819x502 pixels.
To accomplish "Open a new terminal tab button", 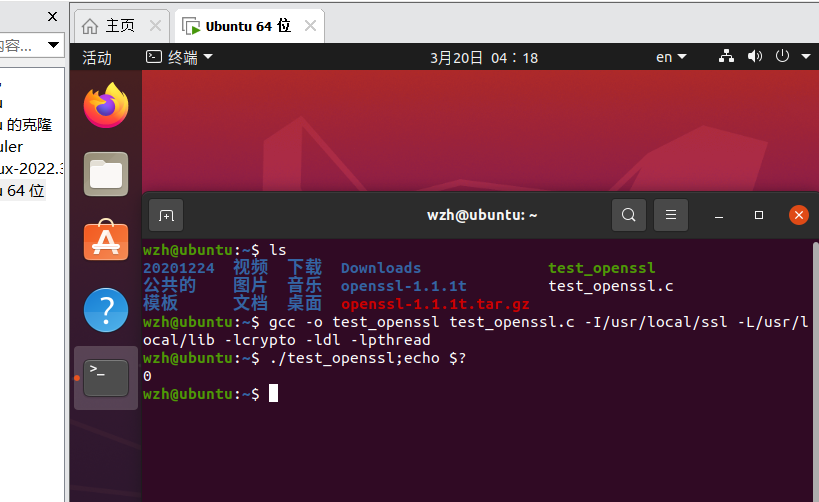I will tap(166, 215).
